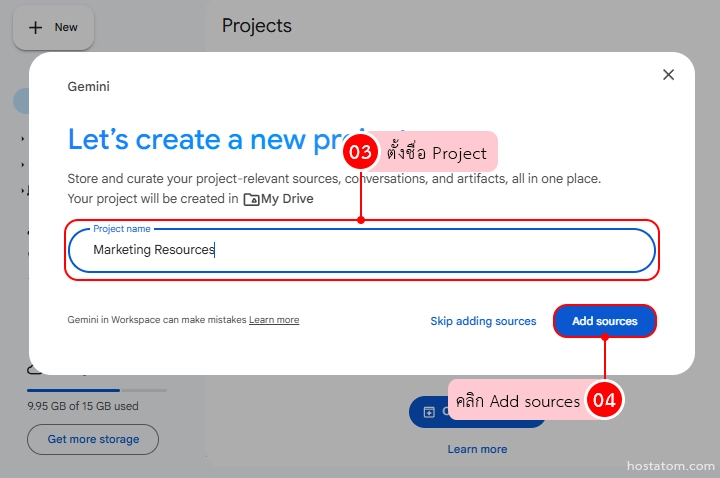Click the "9.95 GB of 15 GB used" text
The image size is (720, 478).
click(x=83, y=406)
